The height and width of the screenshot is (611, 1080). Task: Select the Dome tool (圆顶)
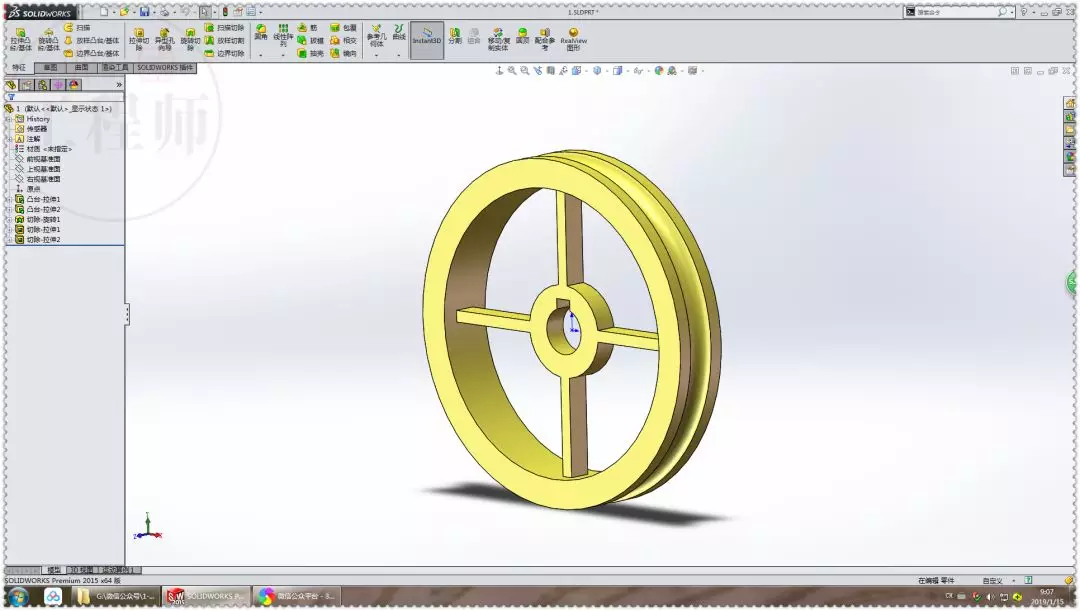(523, 36)
